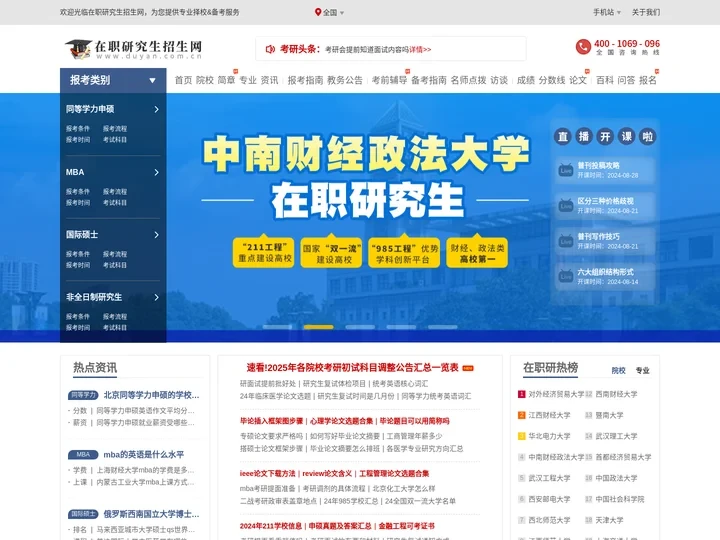
Task: Open 西安邮电大学 in the hot ranking
Action: pyautogui.click(x=549, y=499)
